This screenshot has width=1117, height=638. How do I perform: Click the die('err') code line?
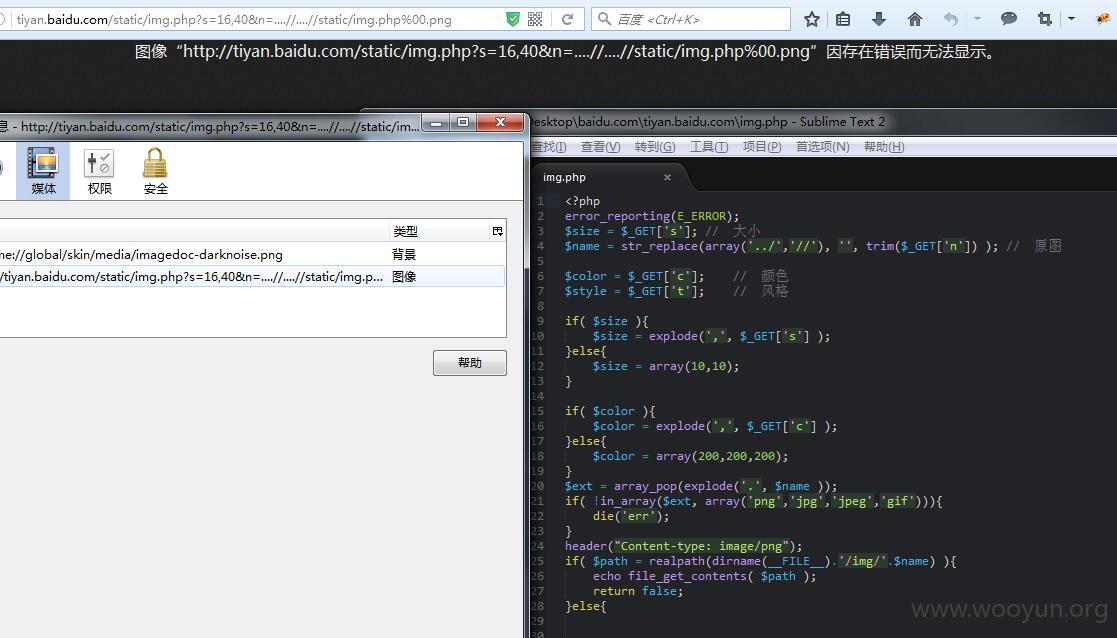(x=631, y=516)
